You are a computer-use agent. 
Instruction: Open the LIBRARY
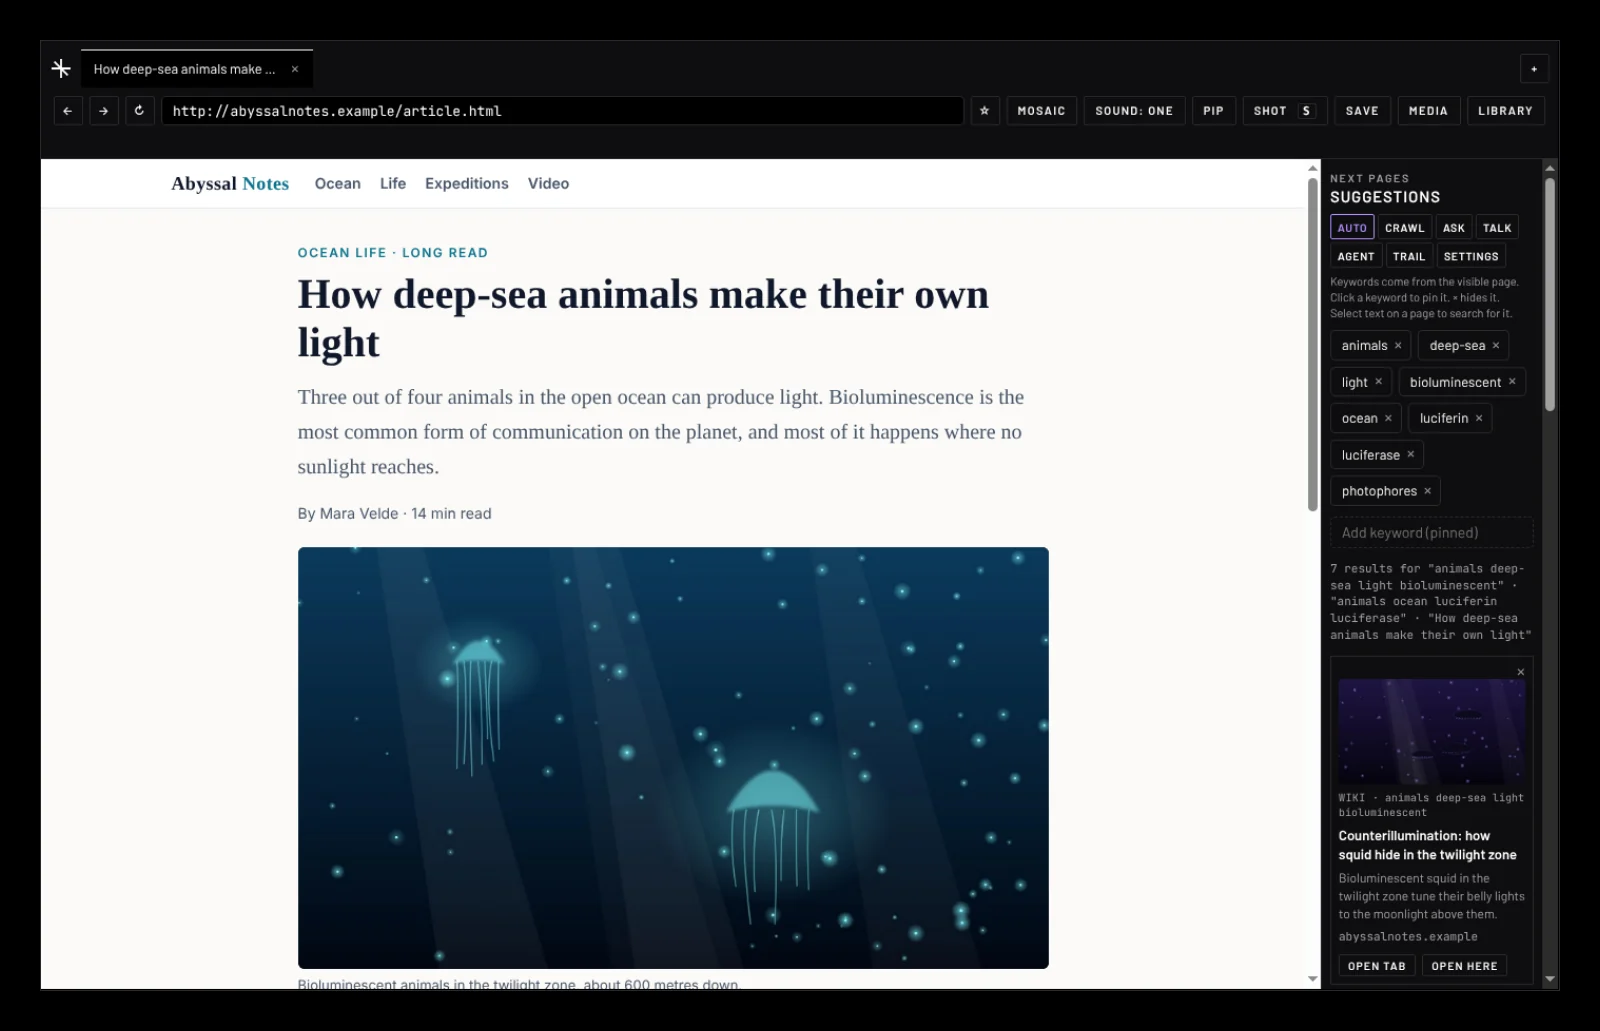[1505, 111]
